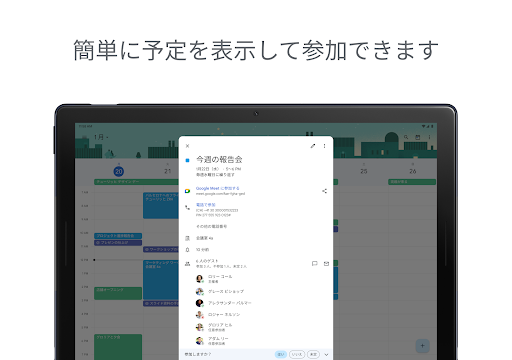The height and width of the screenshot is (360, 512).
Task: Open the プレゼンの仕上げ task event
Action: pyautogui.click(x=118, y=243)
